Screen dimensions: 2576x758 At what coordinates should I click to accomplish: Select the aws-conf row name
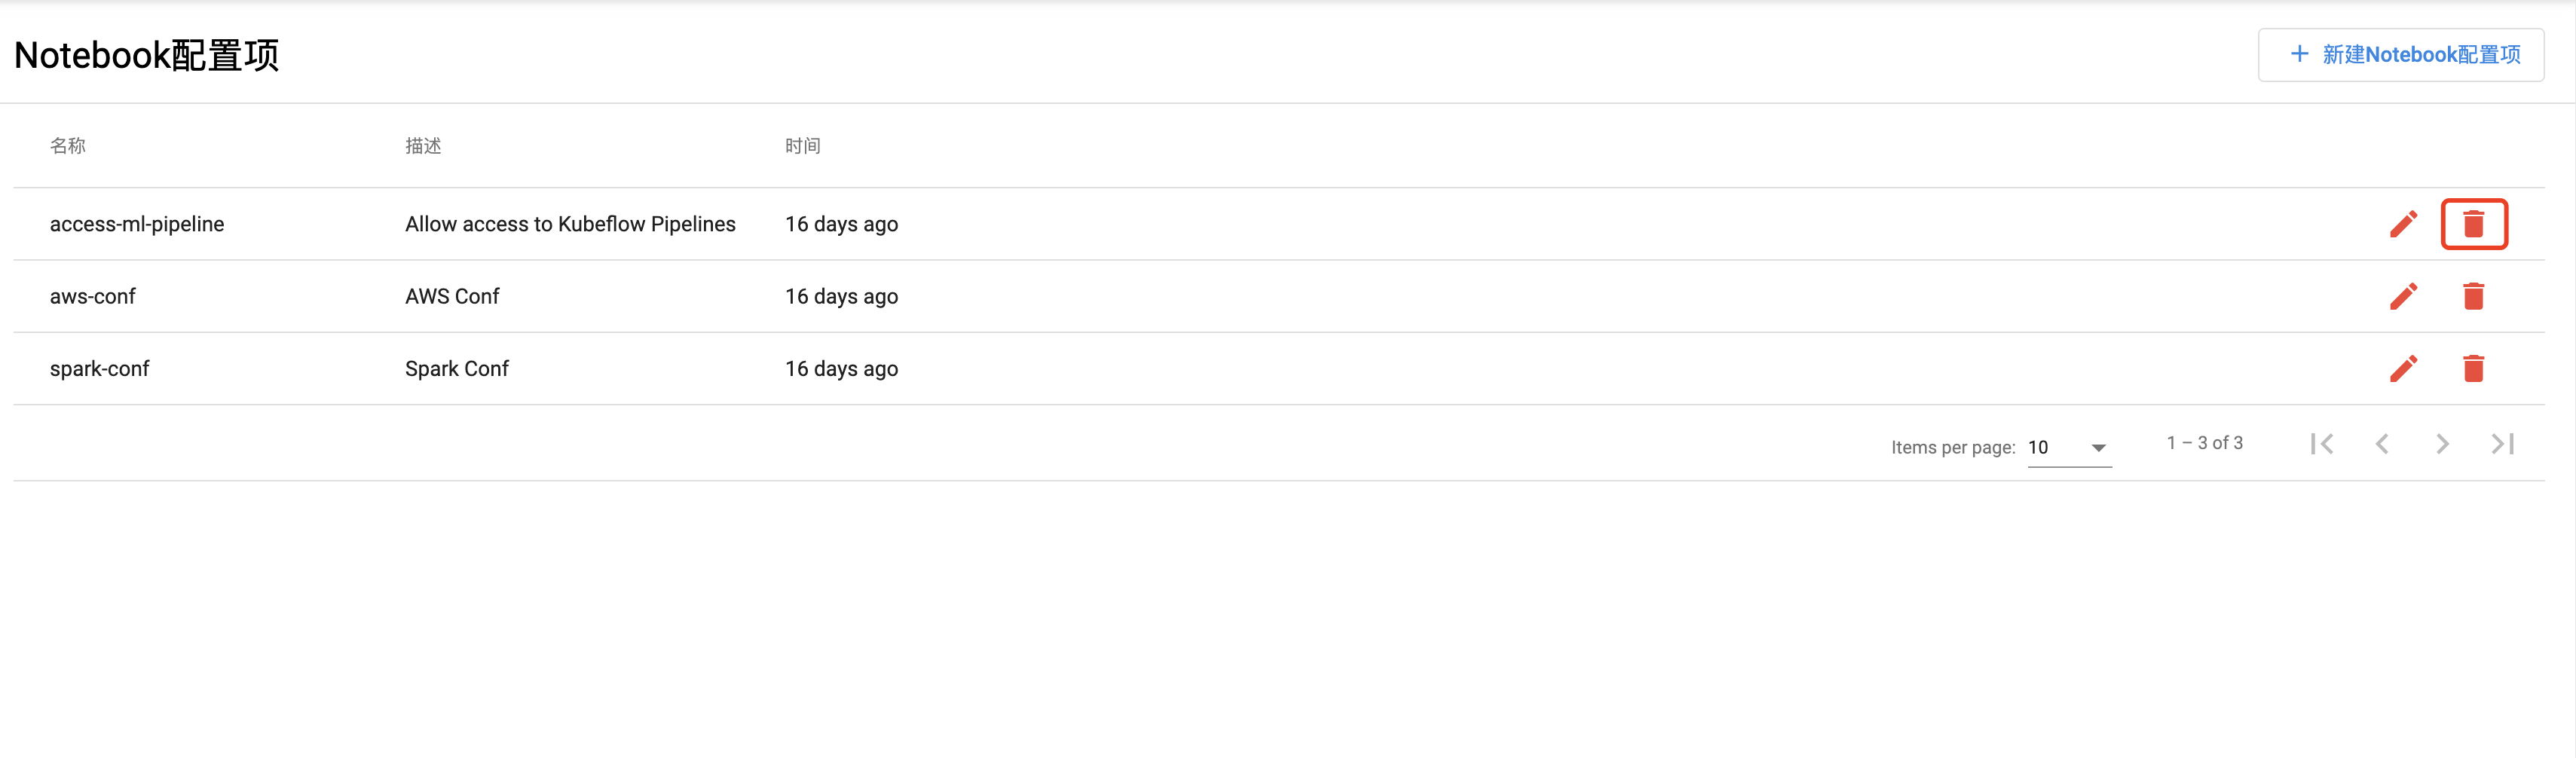click(x=92, y=296)
